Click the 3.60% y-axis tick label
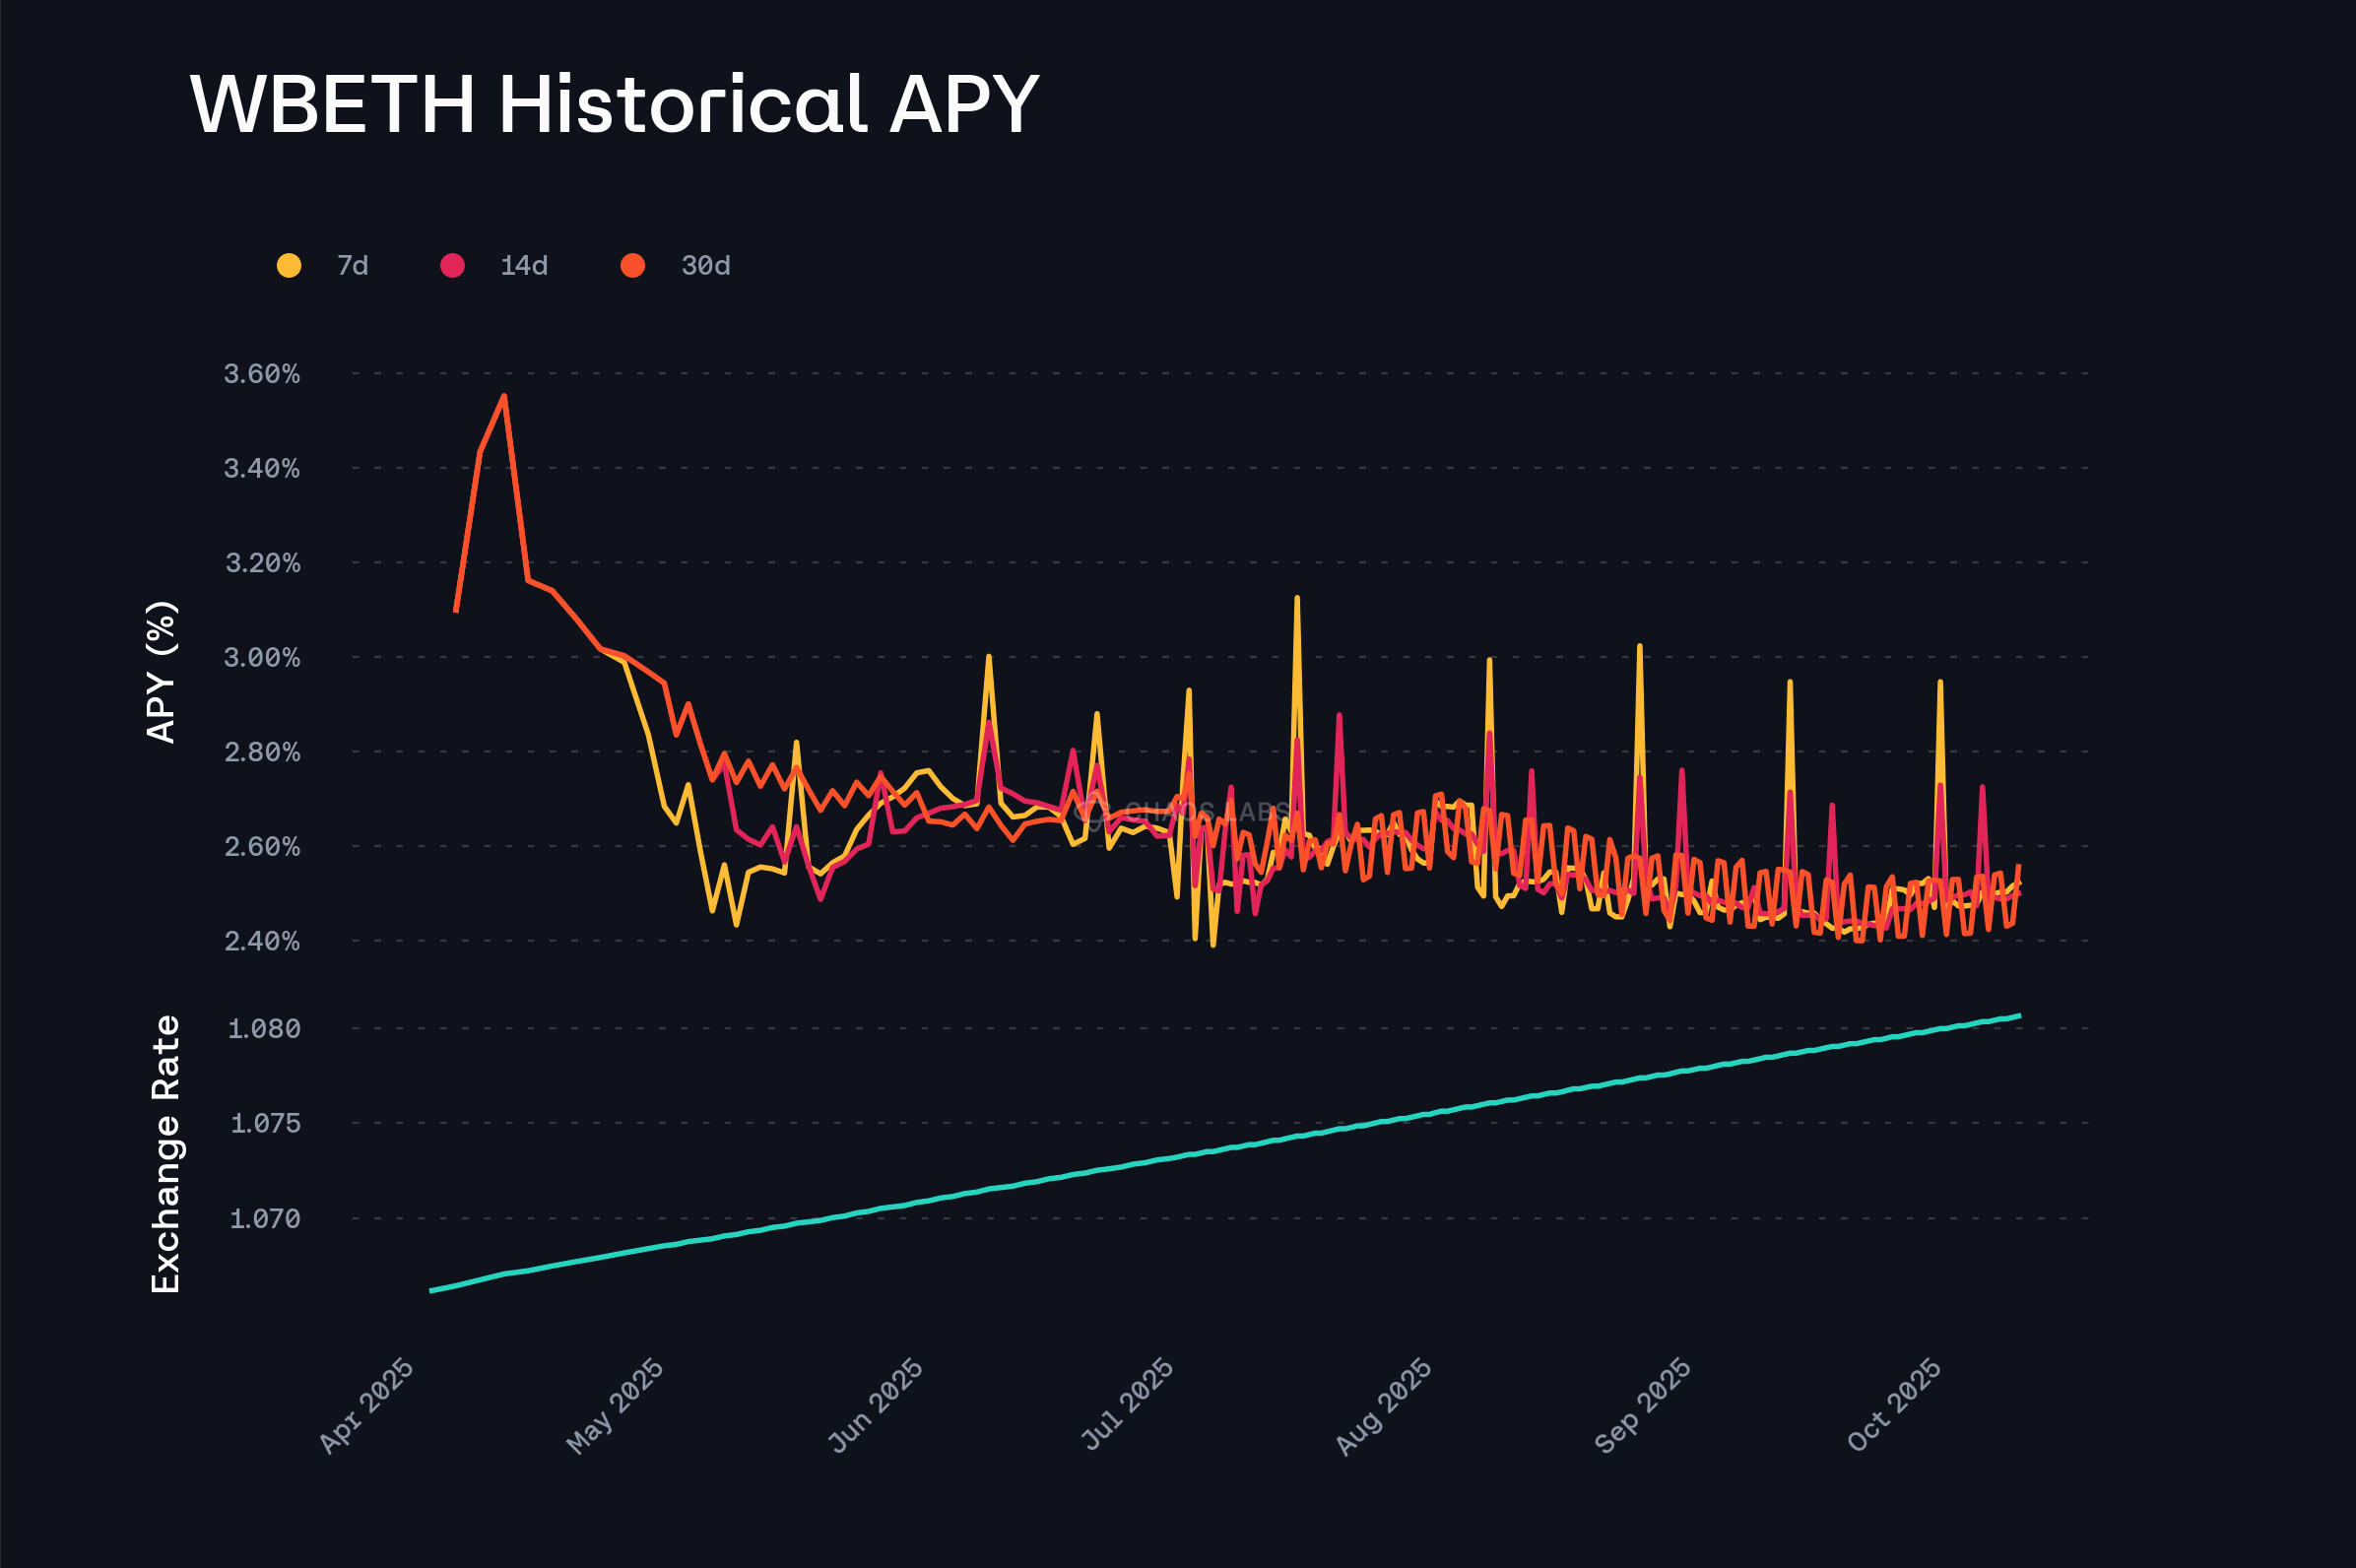Screen dimensions: 2356x1568 click(x=261, y=374)
